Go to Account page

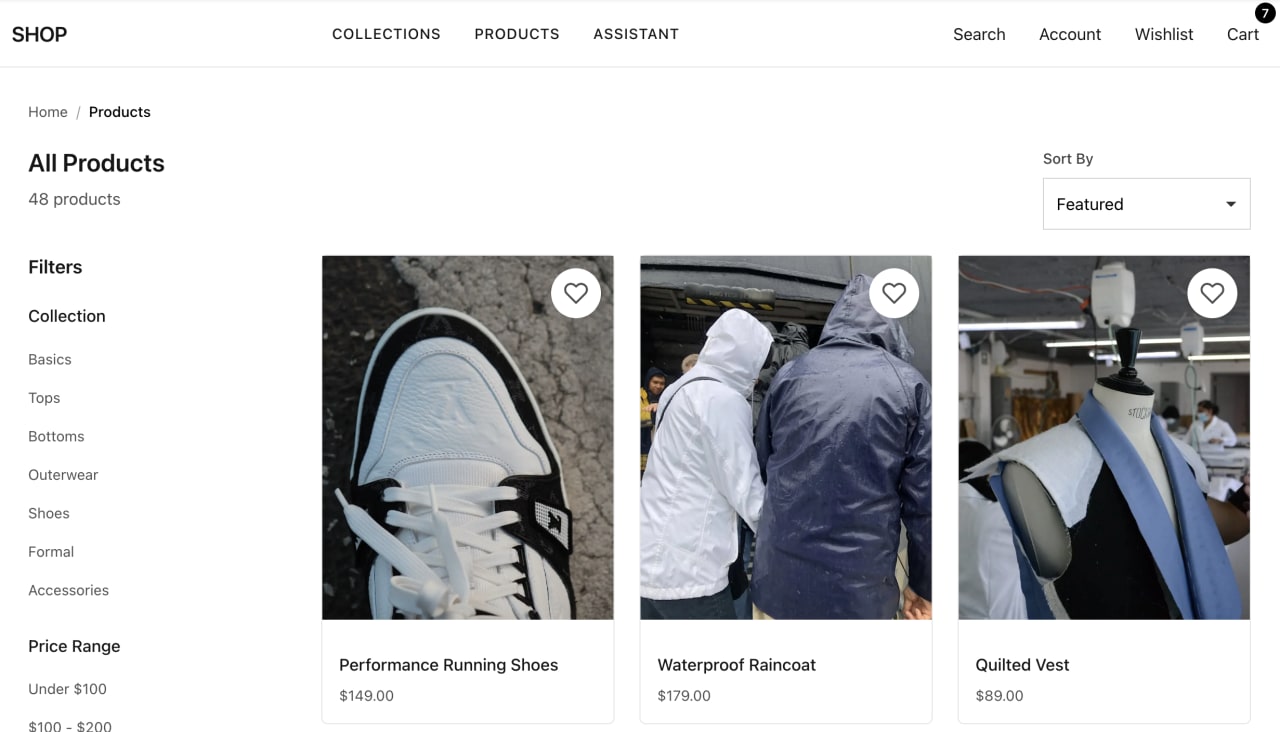pos(1070,34)
